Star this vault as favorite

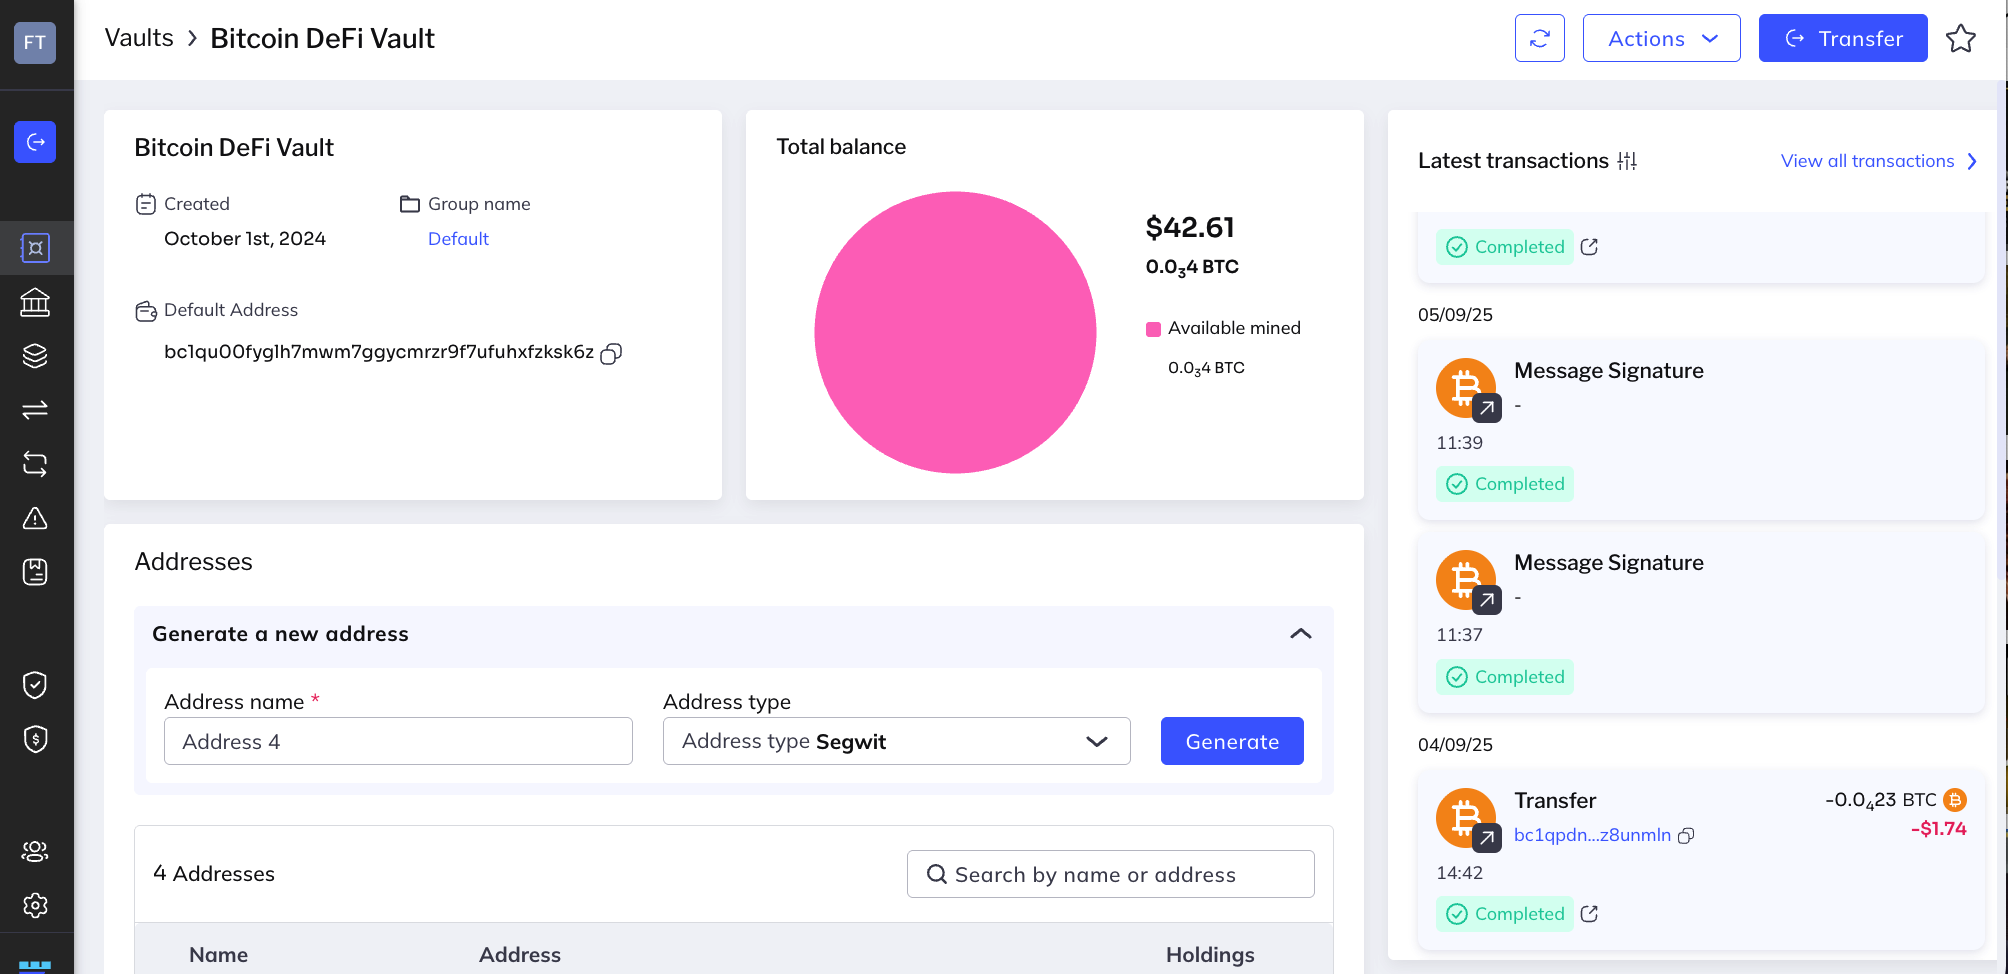click(x=1960, y=39)
